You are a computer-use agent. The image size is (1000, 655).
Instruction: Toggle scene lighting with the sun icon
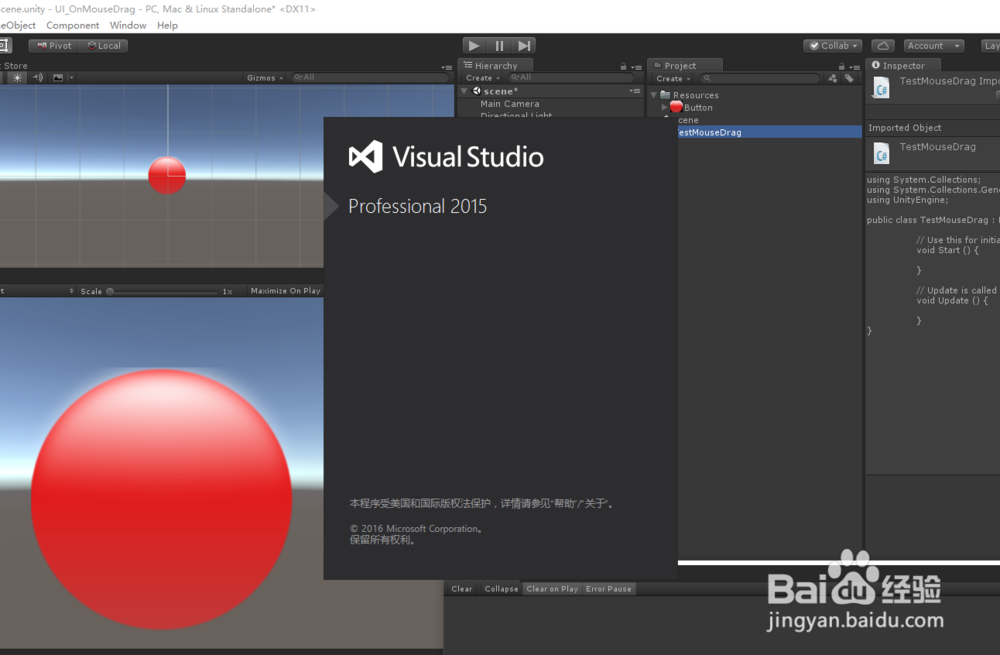tap(17, 78)
